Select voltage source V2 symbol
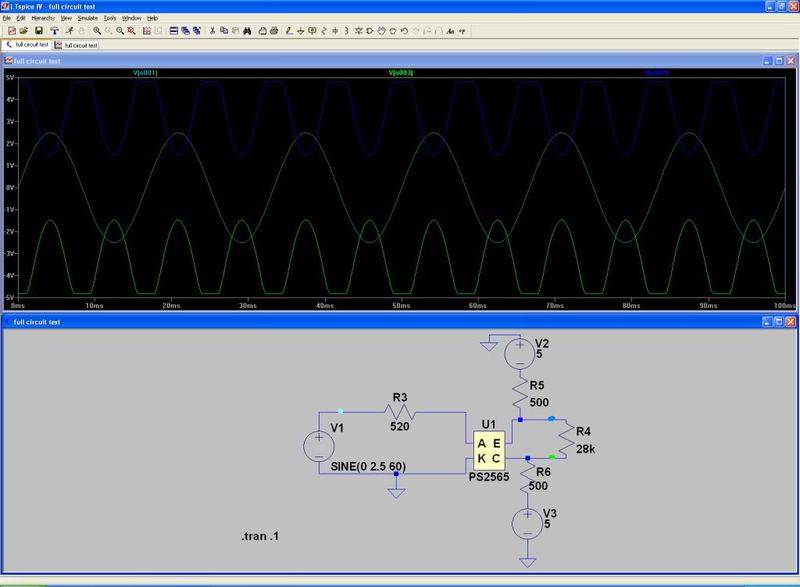 coord(519,353)
